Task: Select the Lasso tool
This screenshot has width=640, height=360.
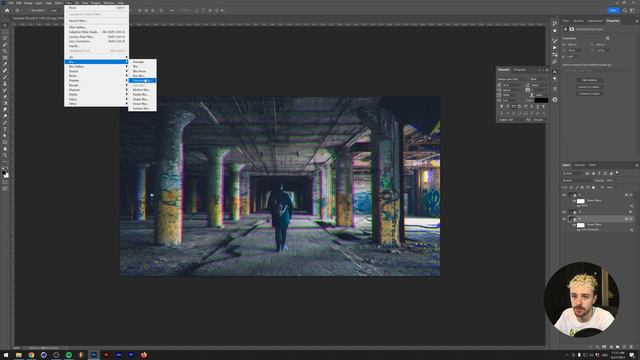Action: pos(5,39)
